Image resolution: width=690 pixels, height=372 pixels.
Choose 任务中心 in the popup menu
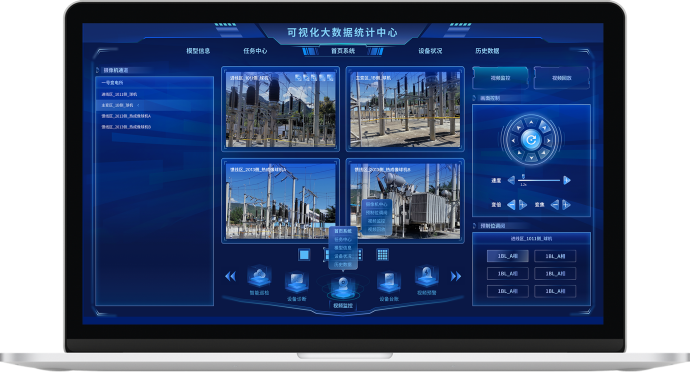coord(343,239)
